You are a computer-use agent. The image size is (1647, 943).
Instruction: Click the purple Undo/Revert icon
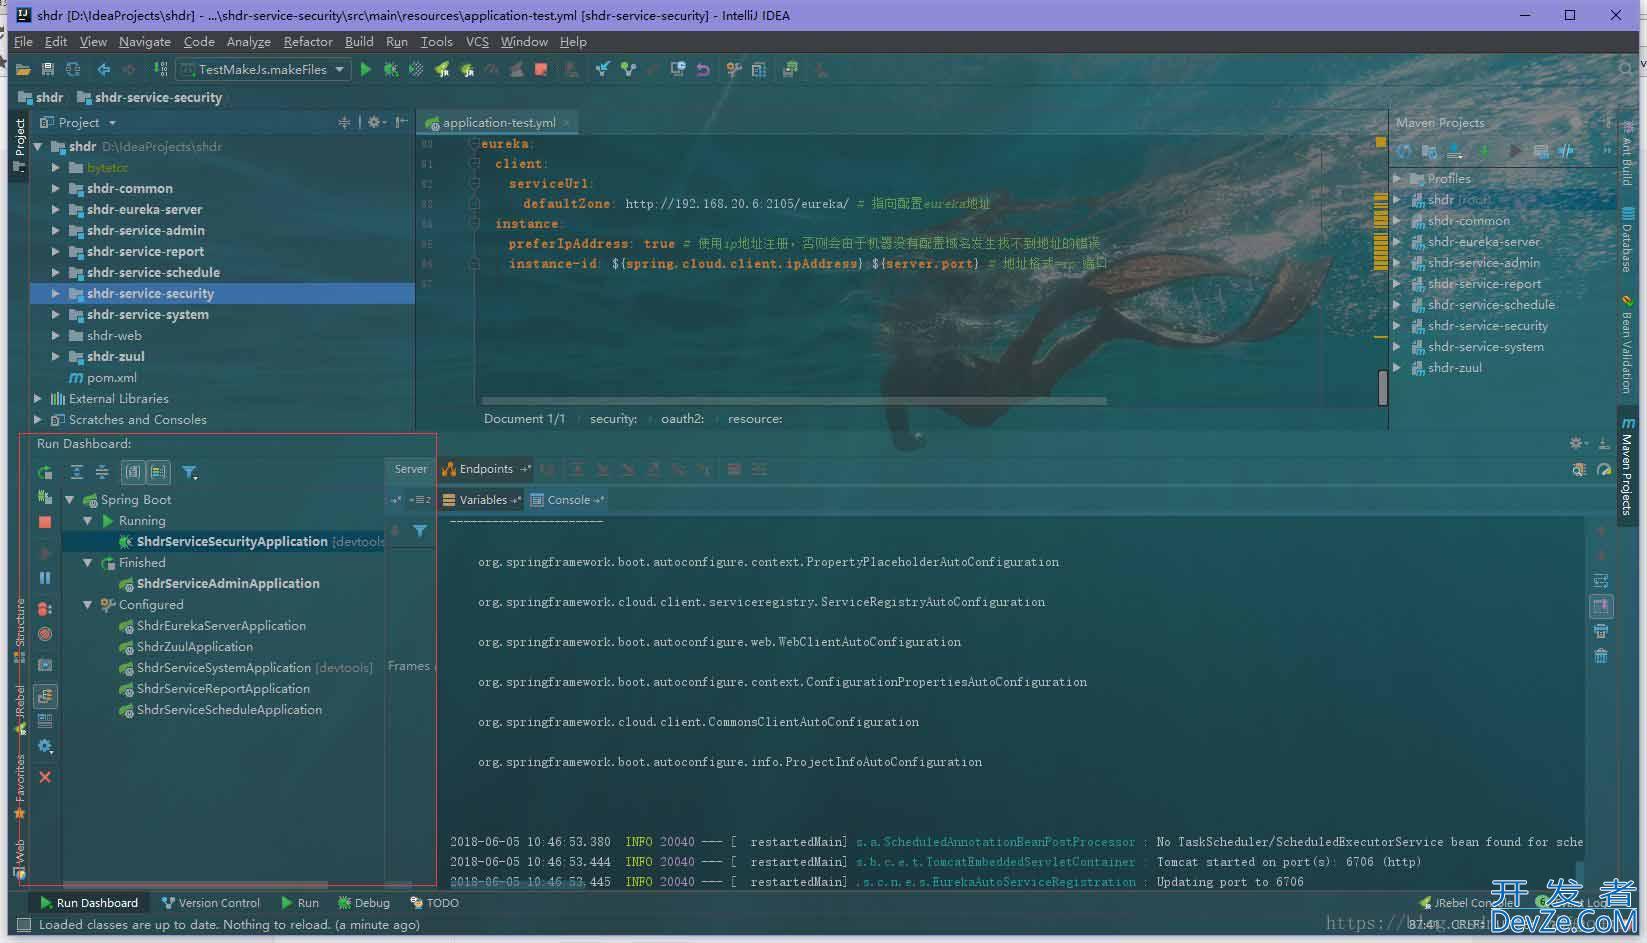[703, 69]
